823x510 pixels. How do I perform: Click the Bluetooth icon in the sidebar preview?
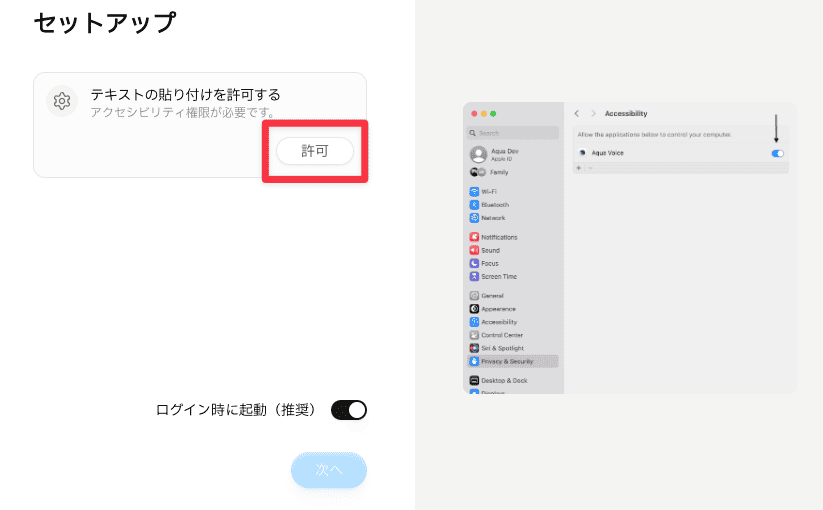pyautogui.click(x=474, y=205)
